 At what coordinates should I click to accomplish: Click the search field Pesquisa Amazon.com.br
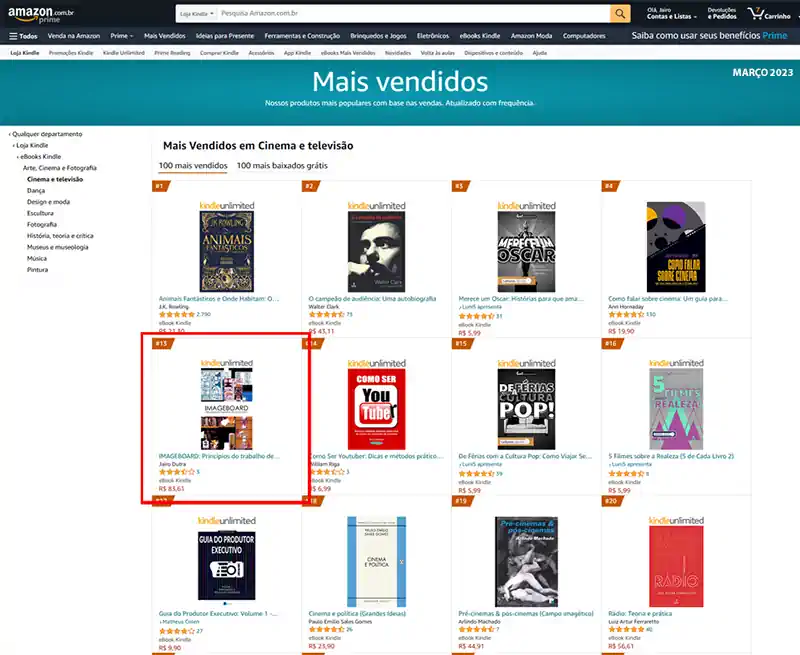(414, 14)
